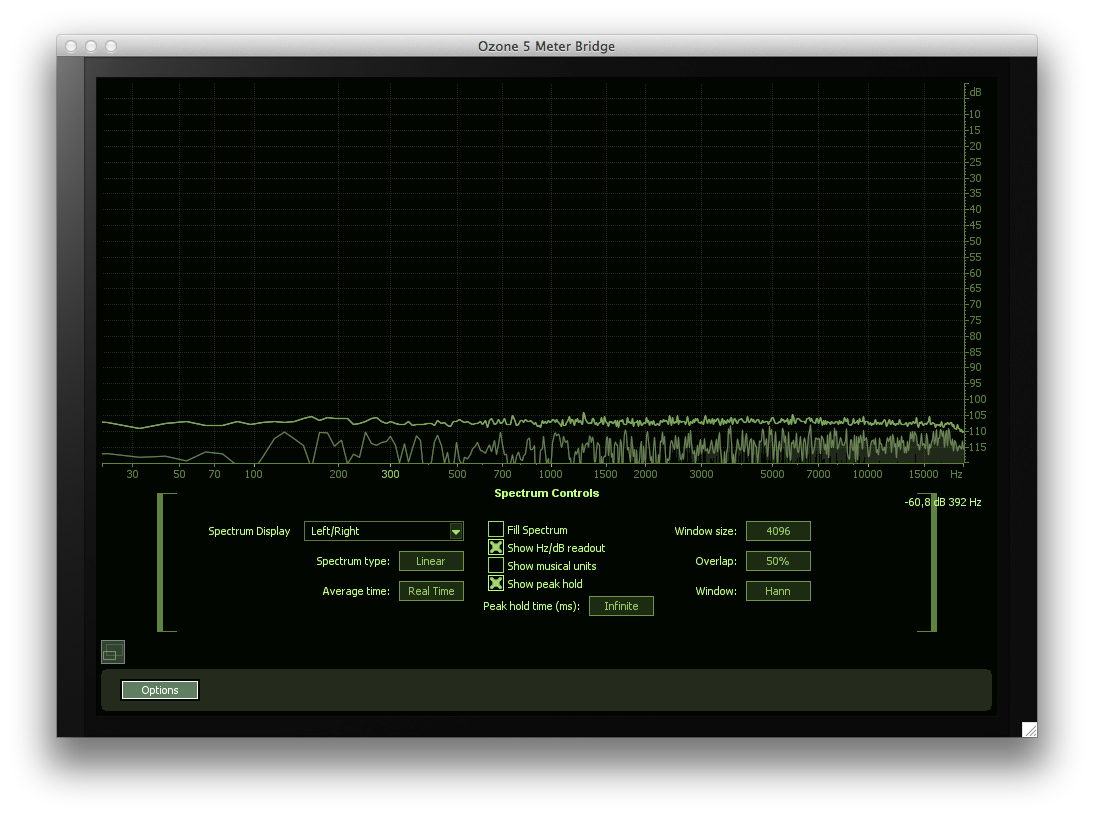Check the Show musical units box
This screenshot has height=816, width=1094.
click(x=496, y=566)
